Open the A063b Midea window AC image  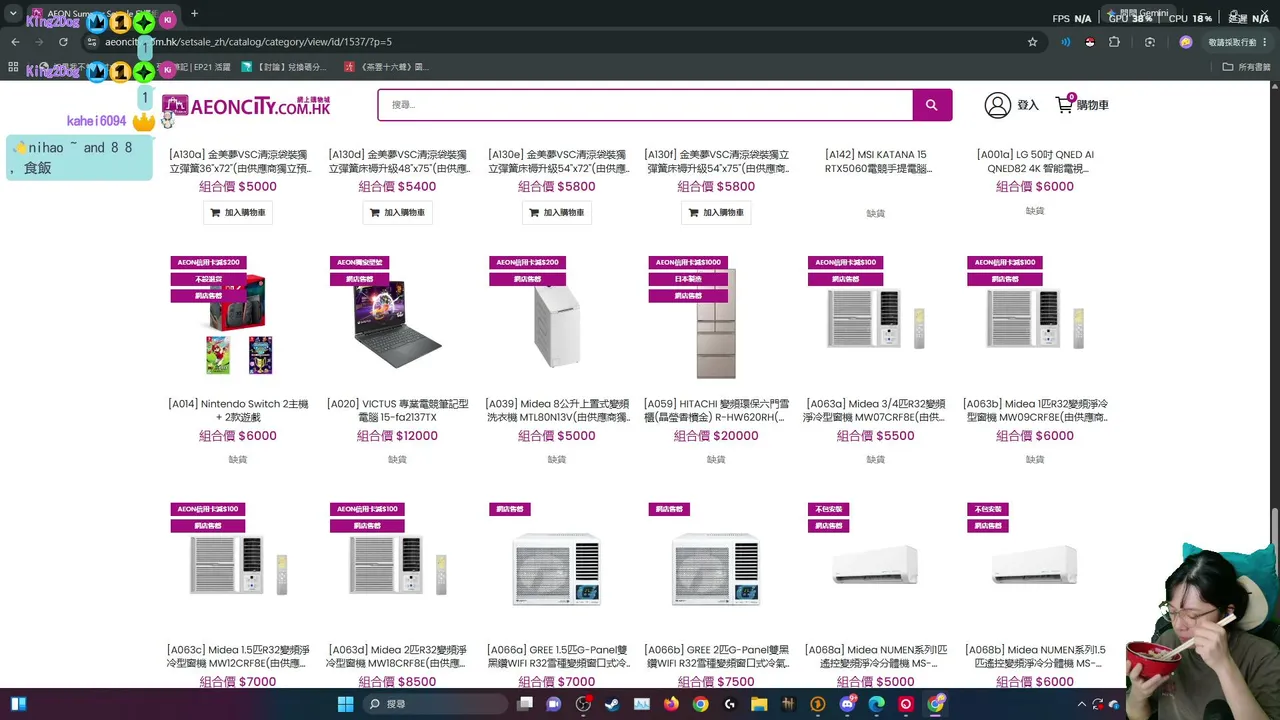[x=1035, y=320]
